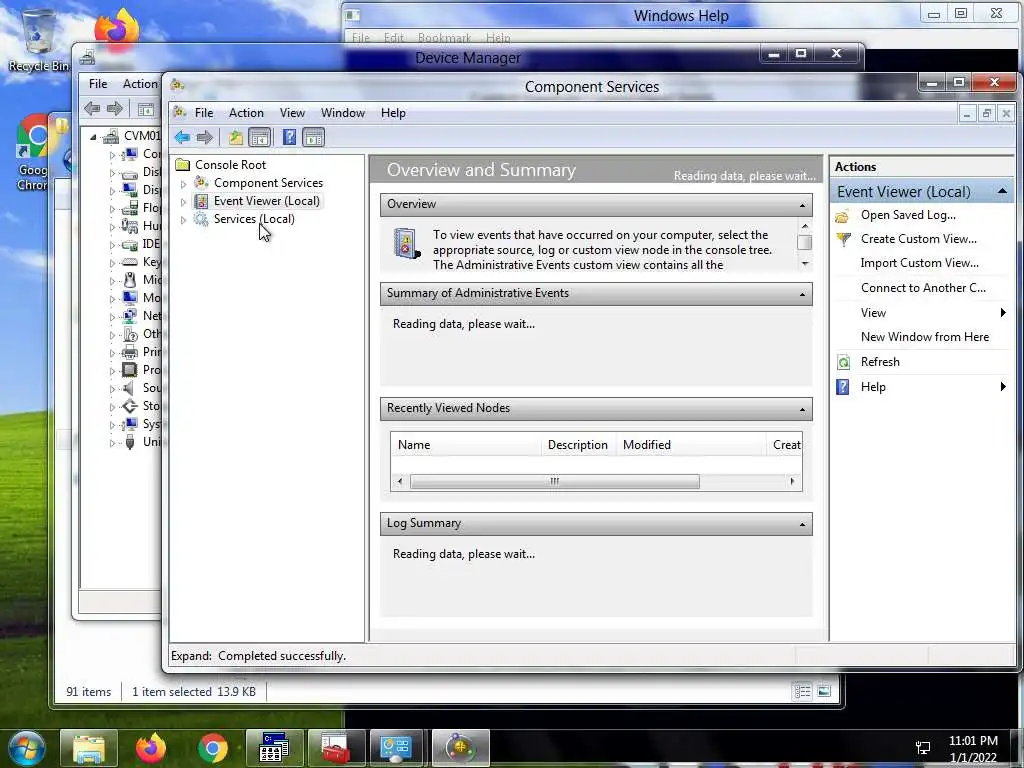1024x768 pixels.
Task: Select Services (Local) tree node
Action: [253, 219]
